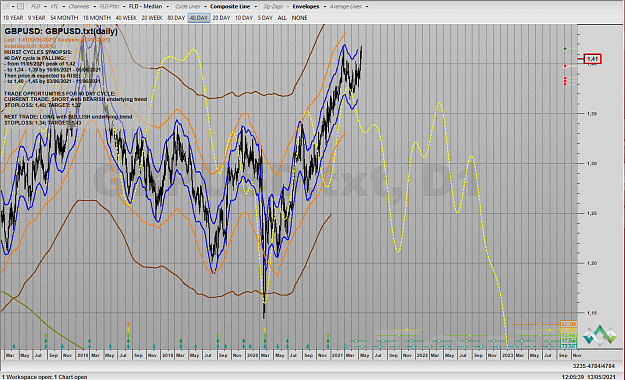Click the green 43,4w cycle label
Viewport: 625px width, 380px height.
568,335
